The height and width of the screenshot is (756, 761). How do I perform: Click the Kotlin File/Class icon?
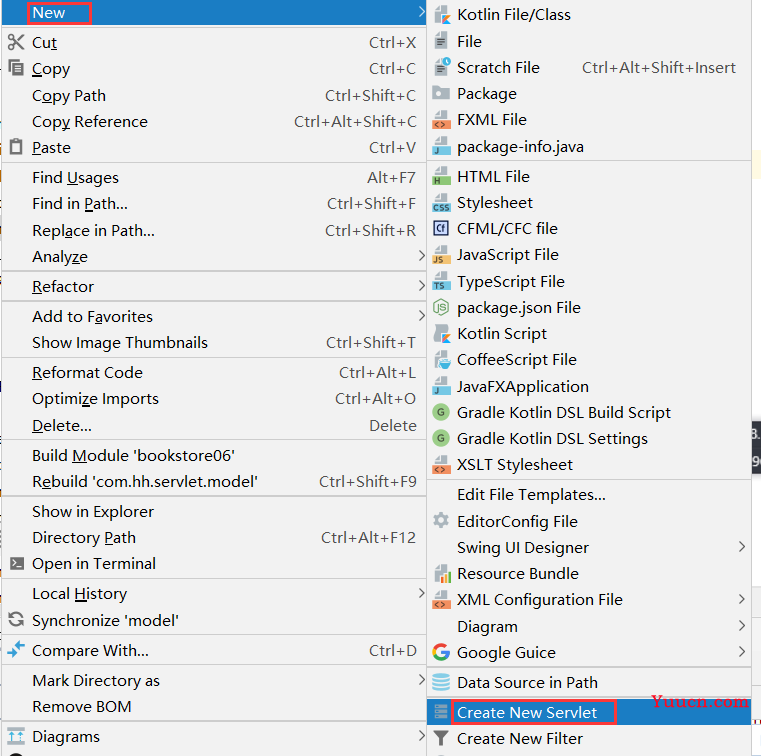442,15
